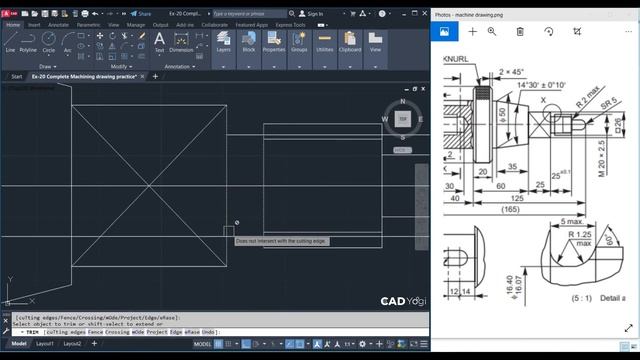Click the View panel icon
The image size is (640, 360).
[x=375, y=39]
